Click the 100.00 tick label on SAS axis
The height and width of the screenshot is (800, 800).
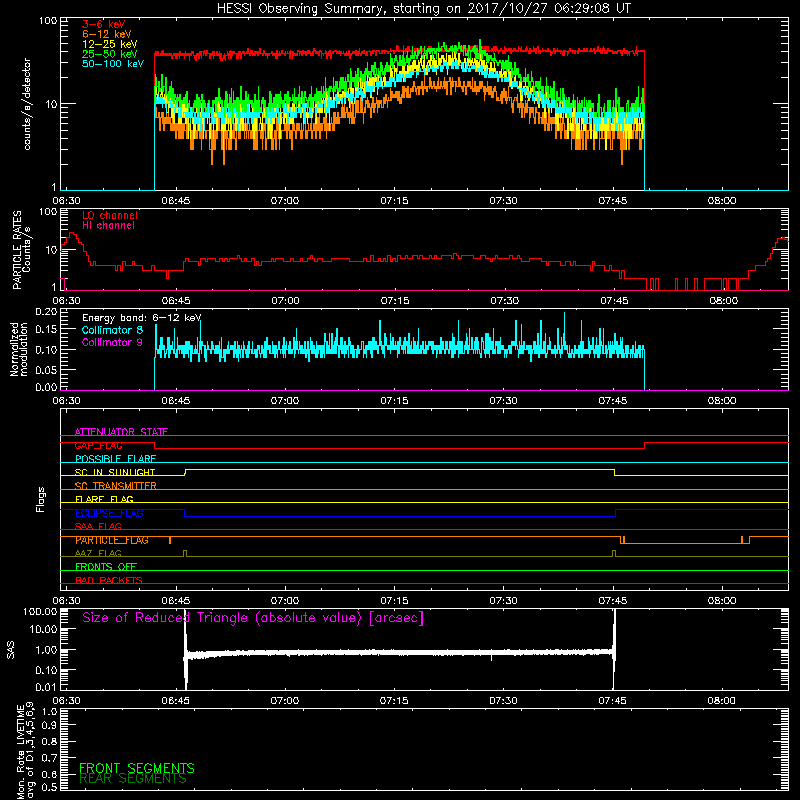(x=40, y=611)
